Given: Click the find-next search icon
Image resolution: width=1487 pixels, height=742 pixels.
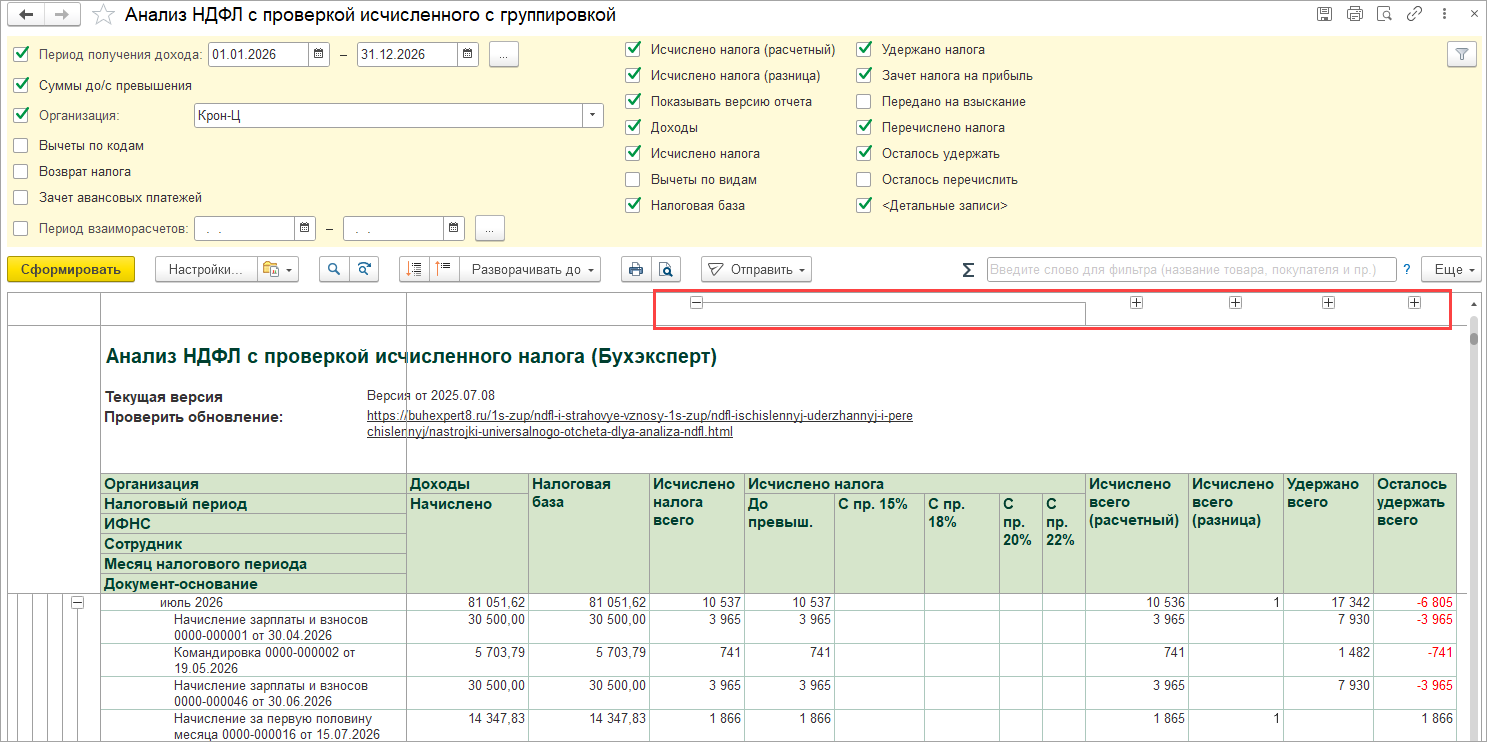Looking at the screenshot, I should pos(365,269).
